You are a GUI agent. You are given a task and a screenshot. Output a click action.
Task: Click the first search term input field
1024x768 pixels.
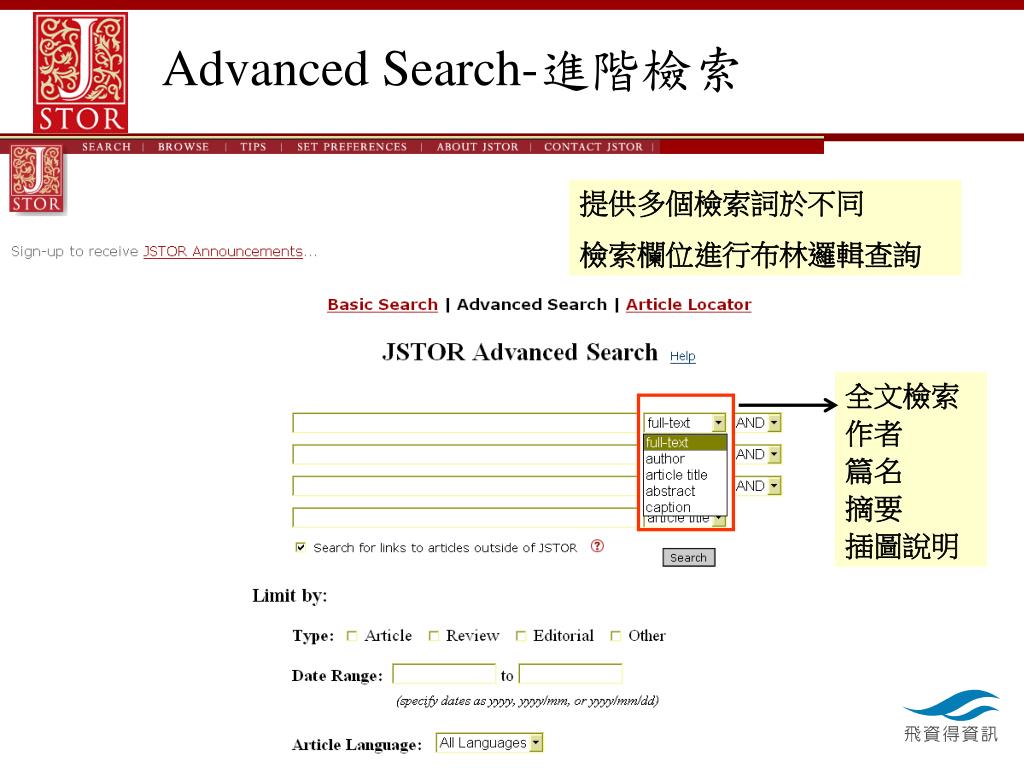[x=465, y=423]
